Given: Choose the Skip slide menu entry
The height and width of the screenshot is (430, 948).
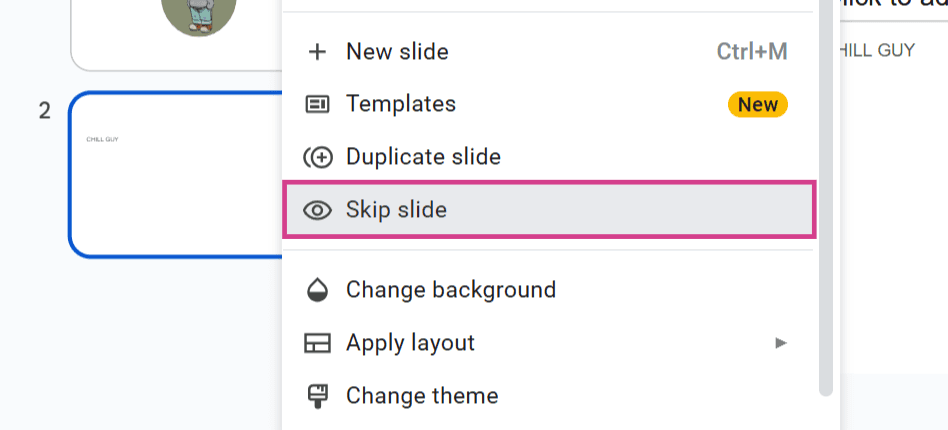Looking at the screenshot, I should [550, 210].
